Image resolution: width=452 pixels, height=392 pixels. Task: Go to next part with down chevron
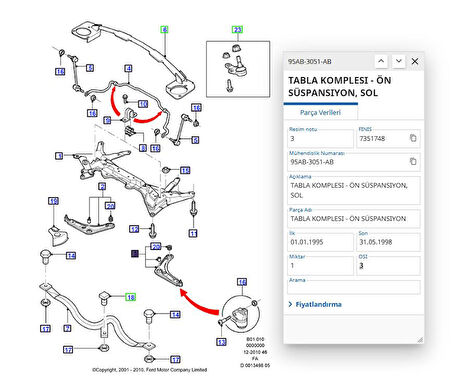398,61
